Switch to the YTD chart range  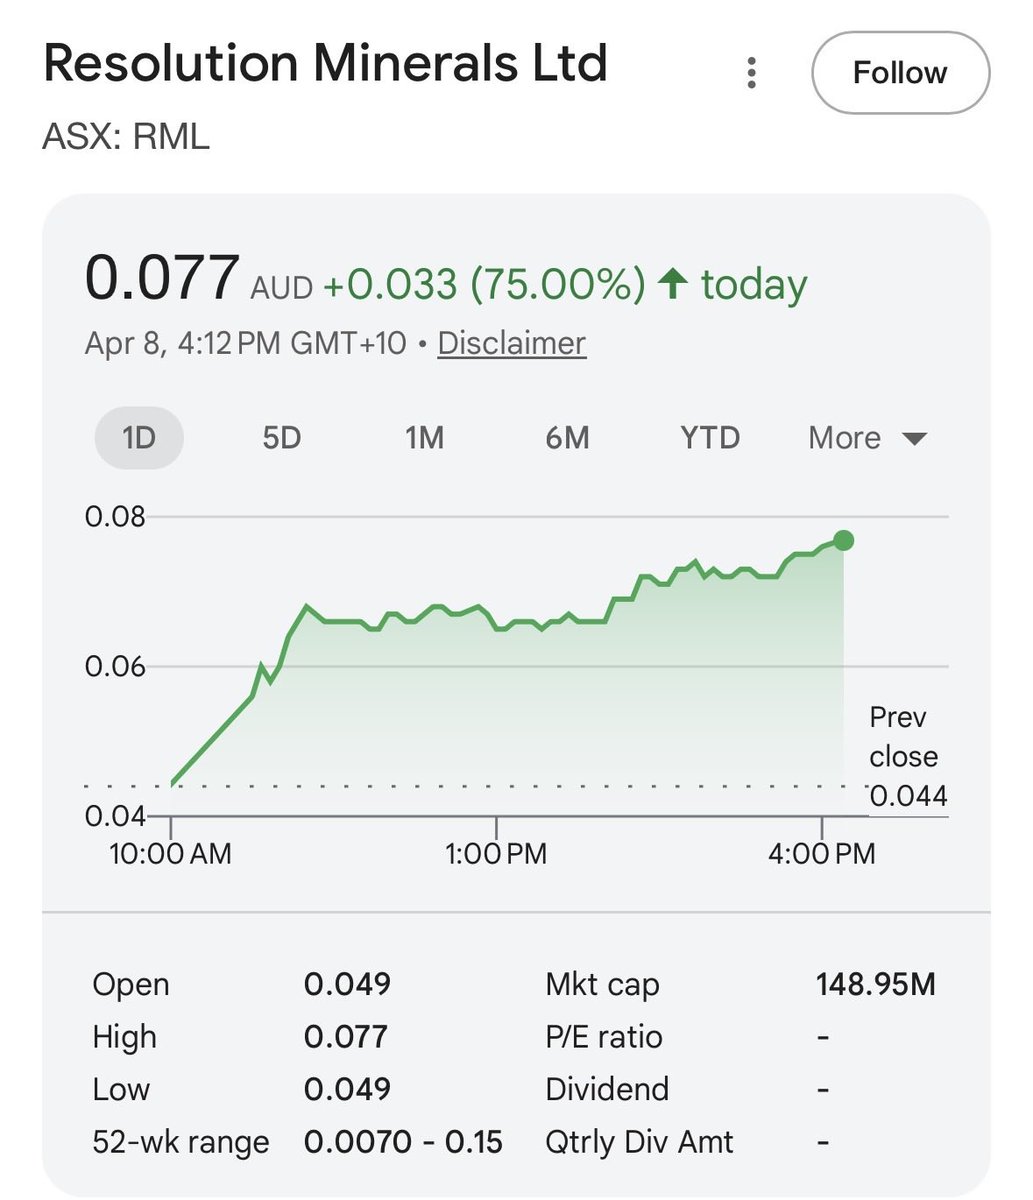coord(710,438)
